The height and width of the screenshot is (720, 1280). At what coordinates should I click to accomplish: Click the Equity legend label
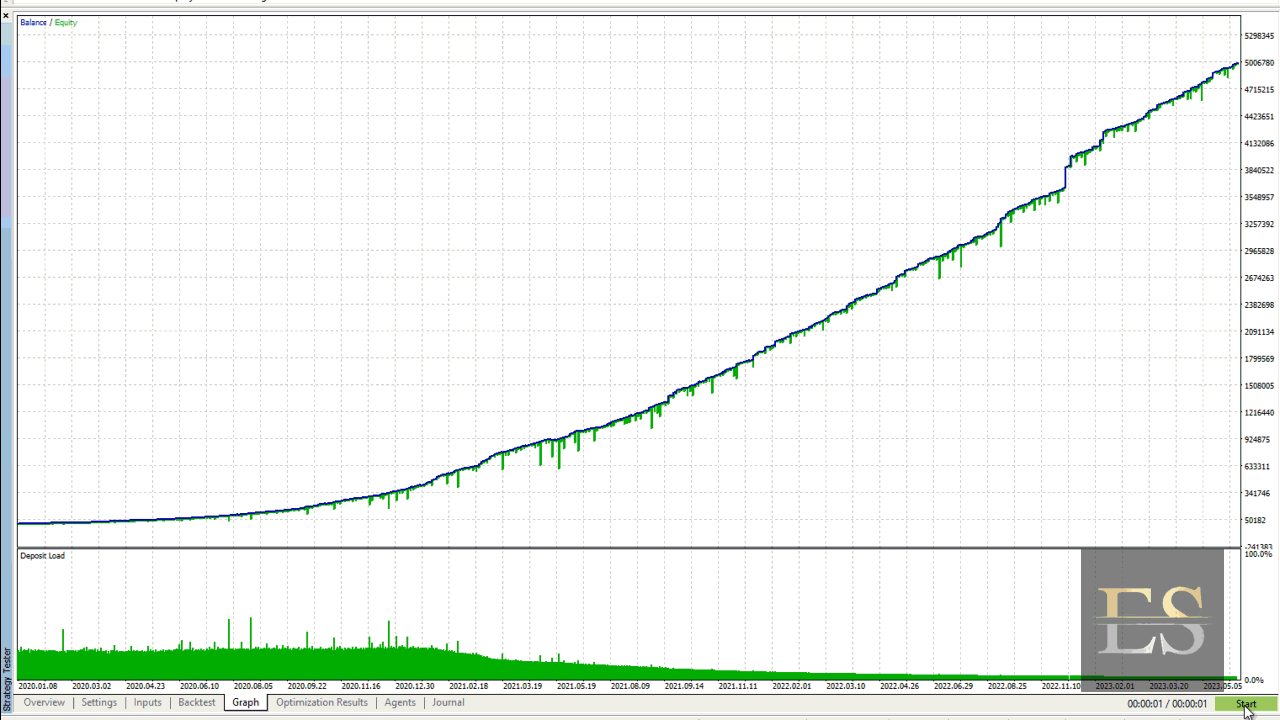tap(66, 22)
